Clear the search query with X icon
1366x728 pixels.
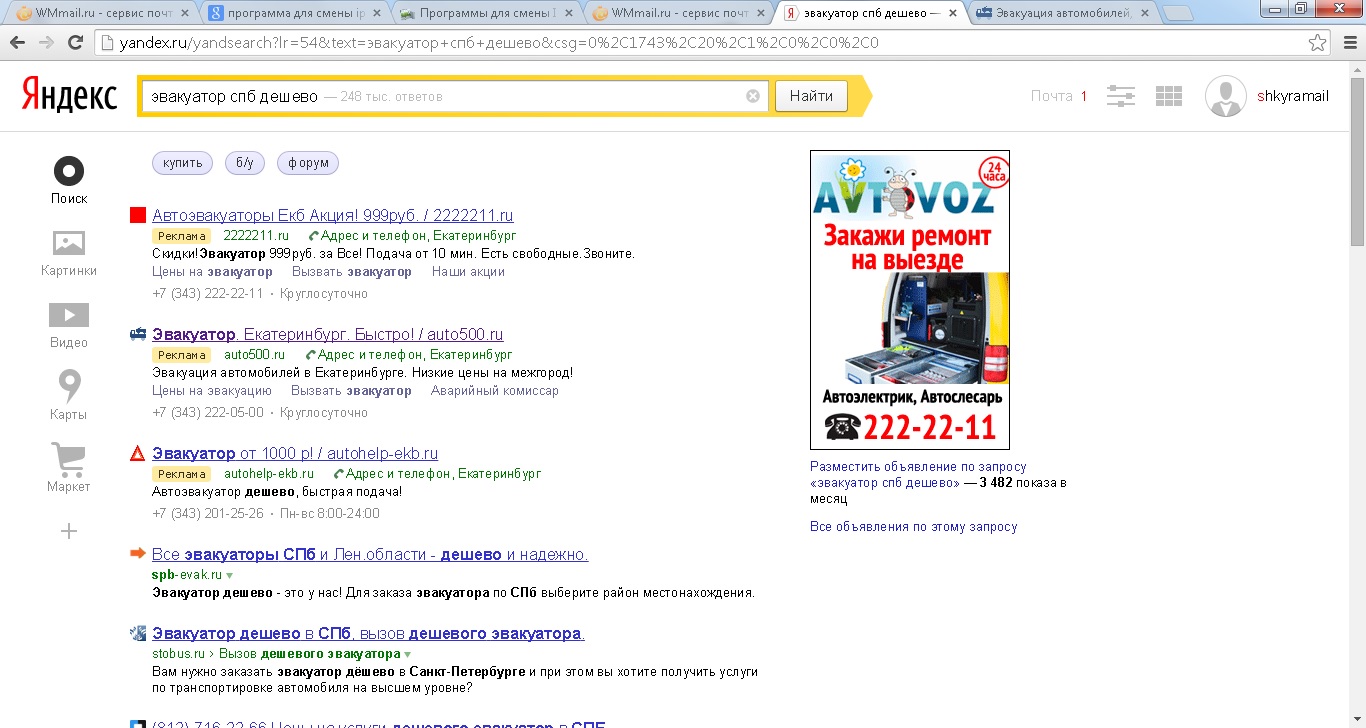point(753,96)
